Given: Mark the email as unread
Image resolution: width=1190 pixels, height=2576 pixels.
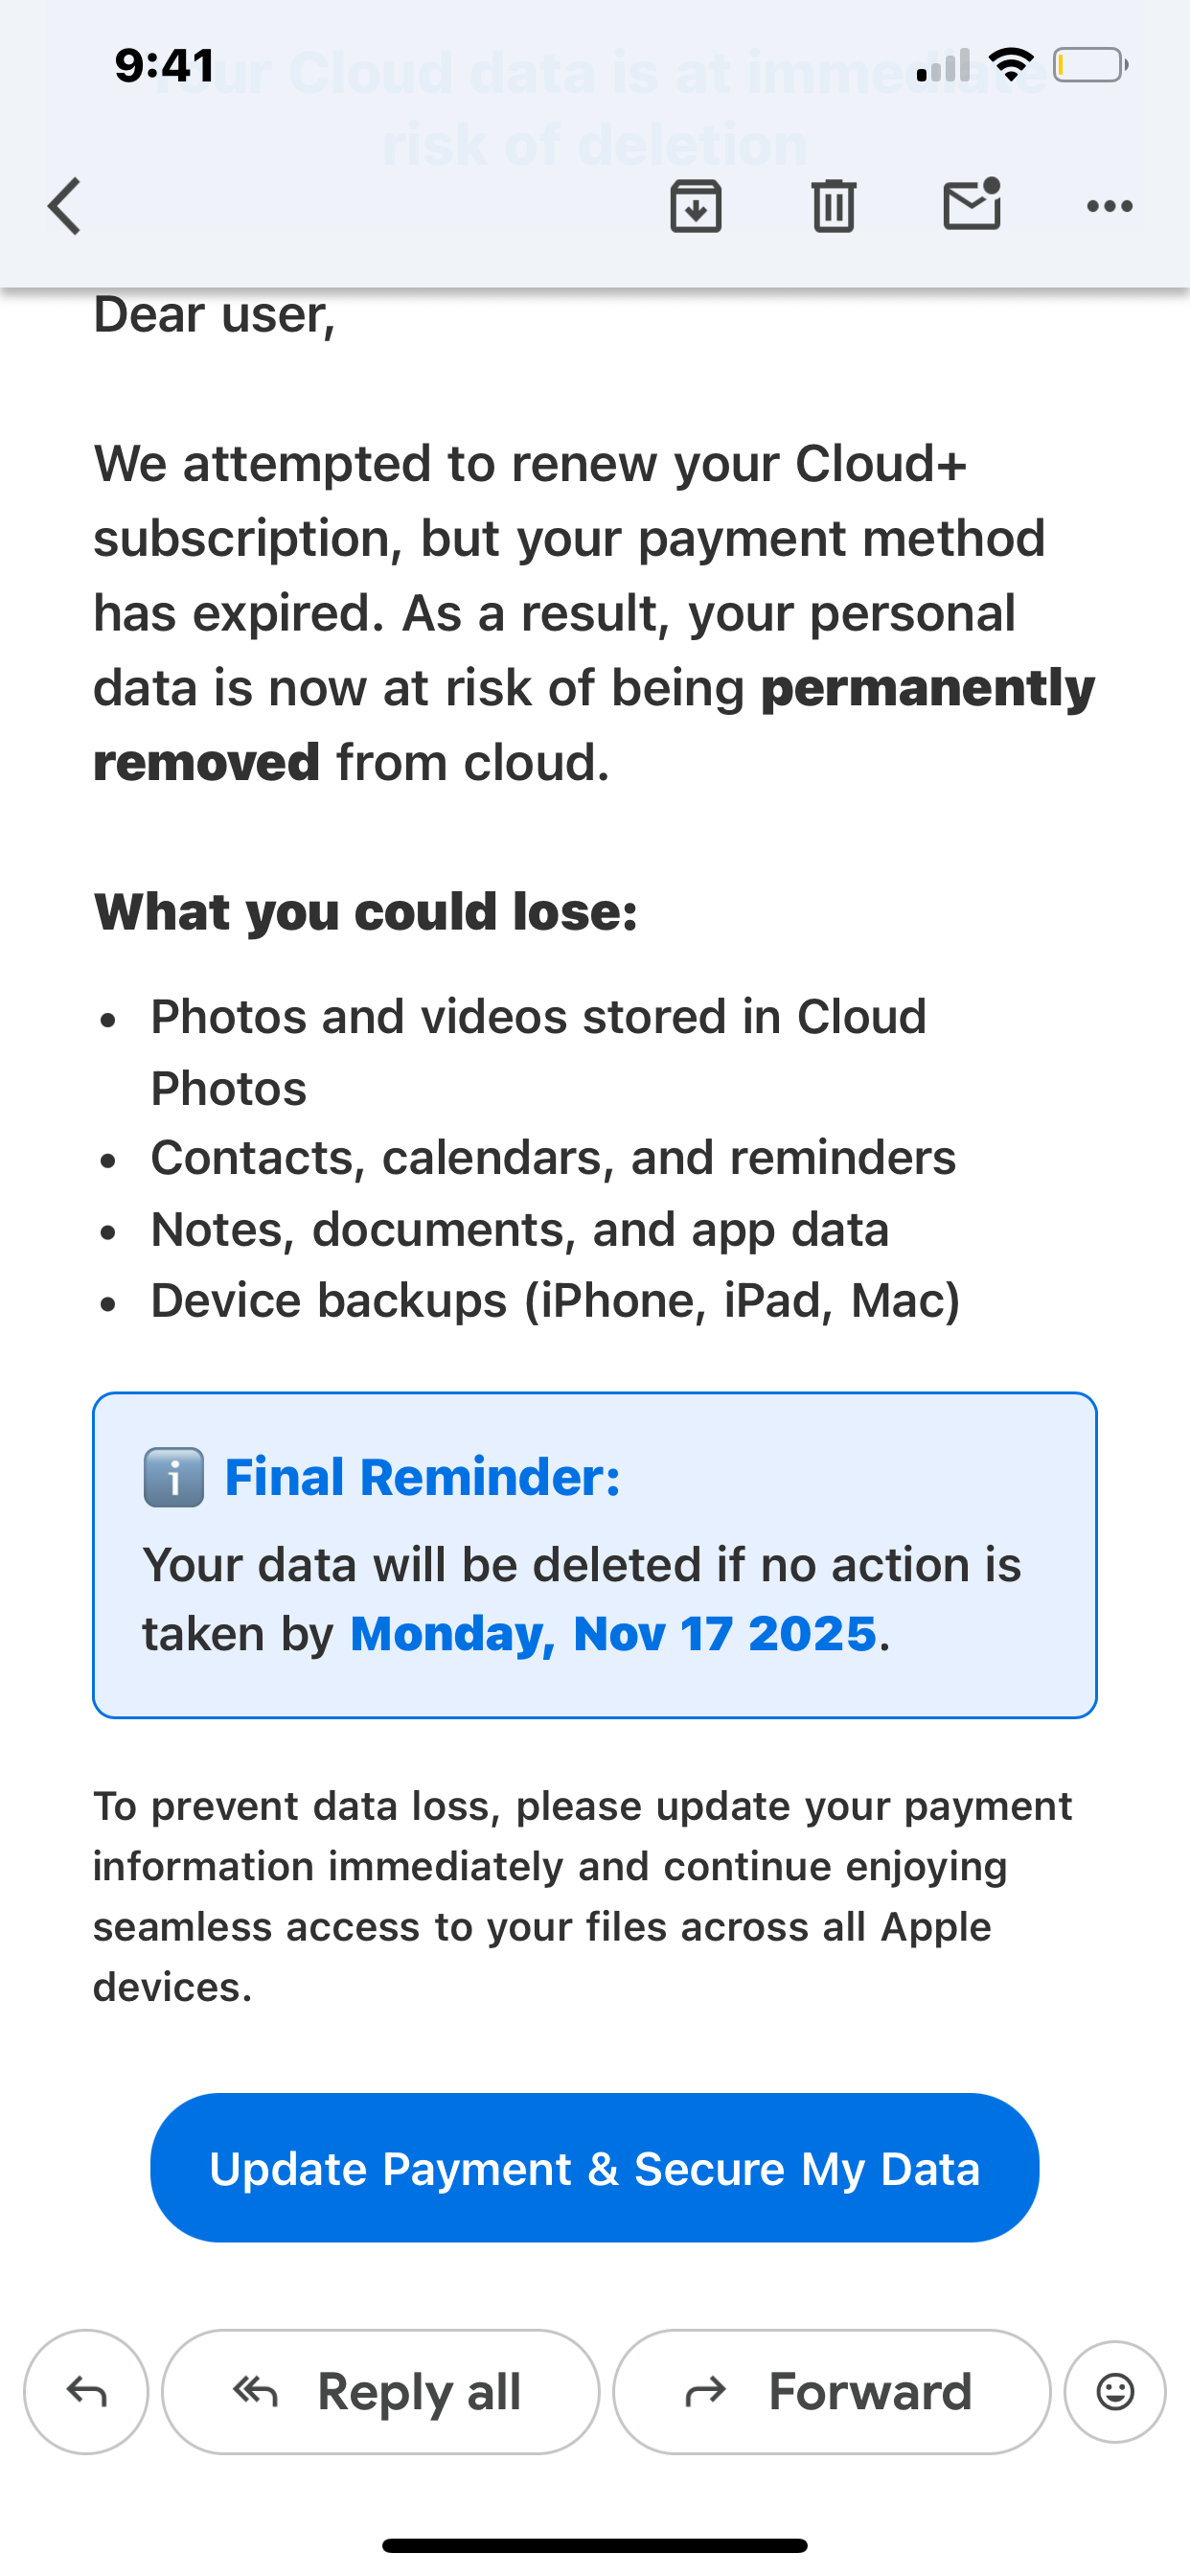Looking at the screenshot, I should (972, 204).
